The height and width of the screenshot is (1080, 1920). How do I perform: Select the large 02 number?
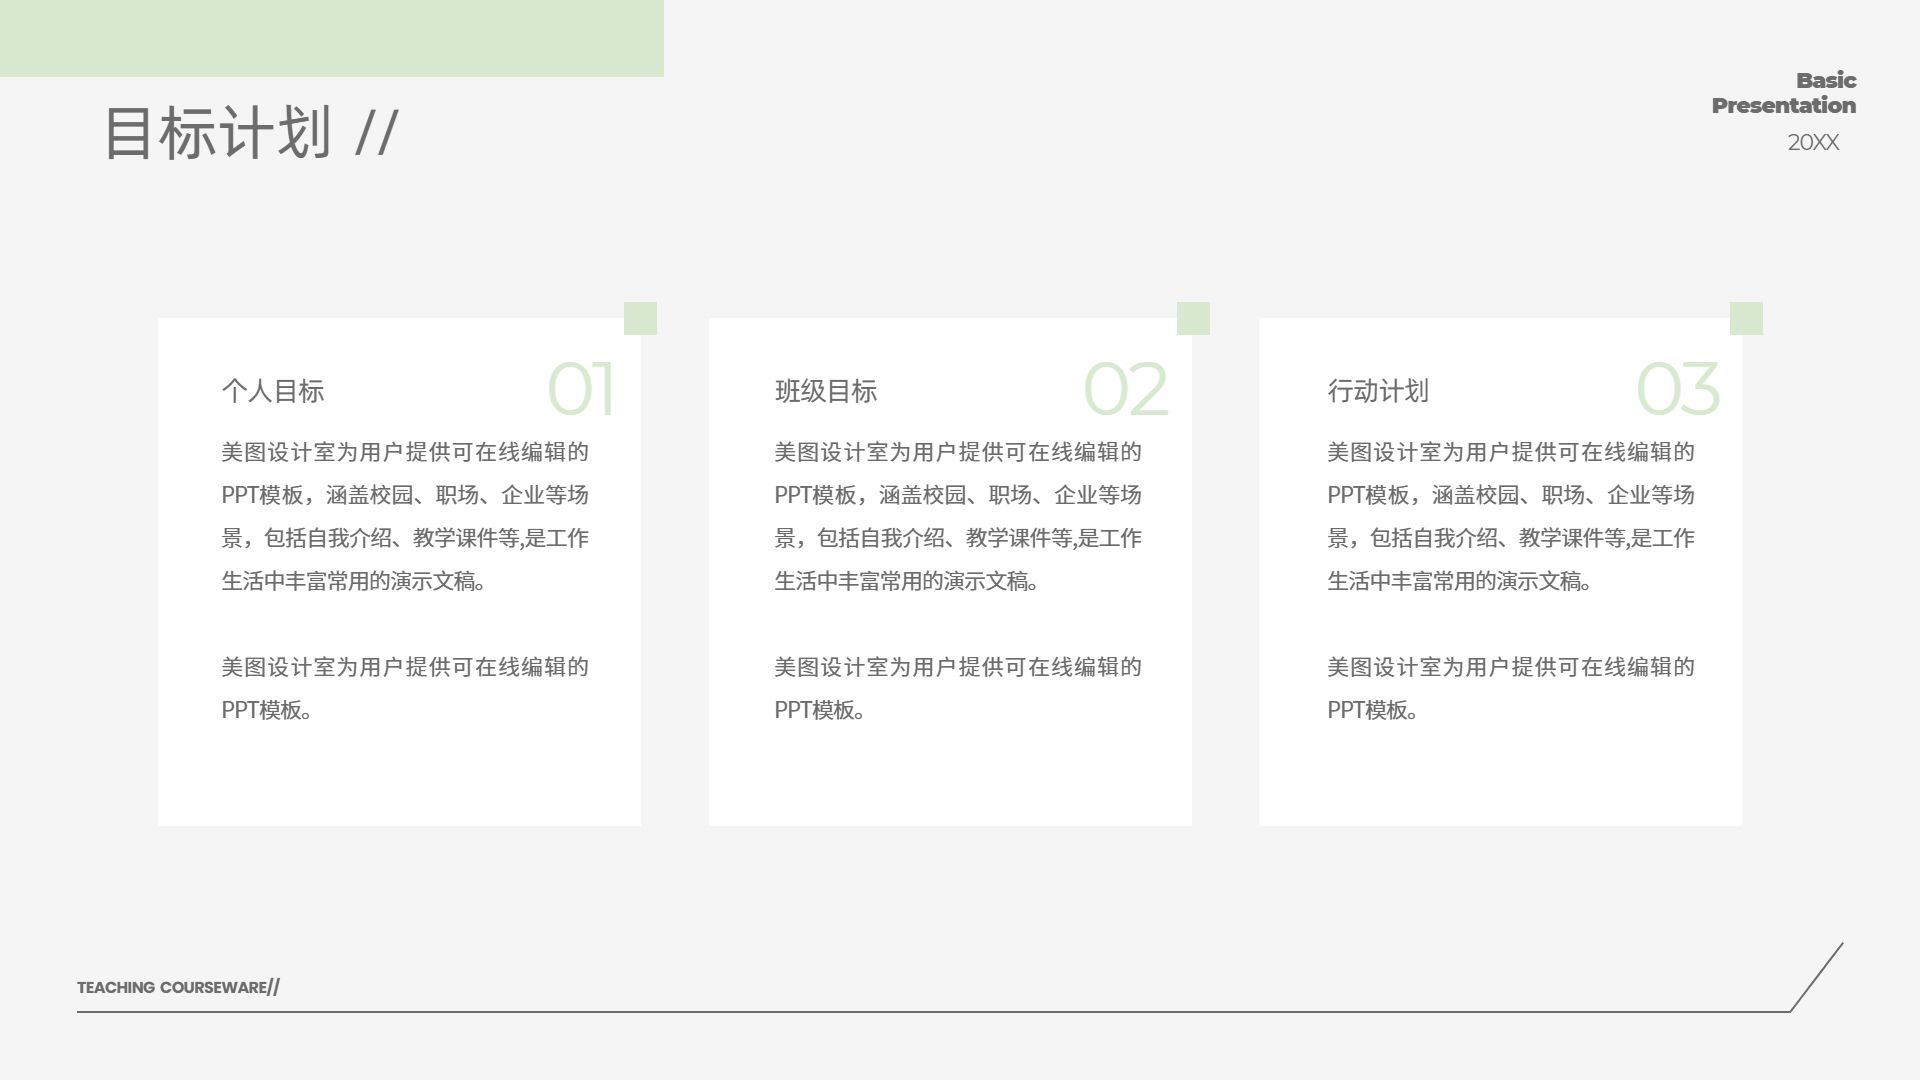pos(1126,389)
